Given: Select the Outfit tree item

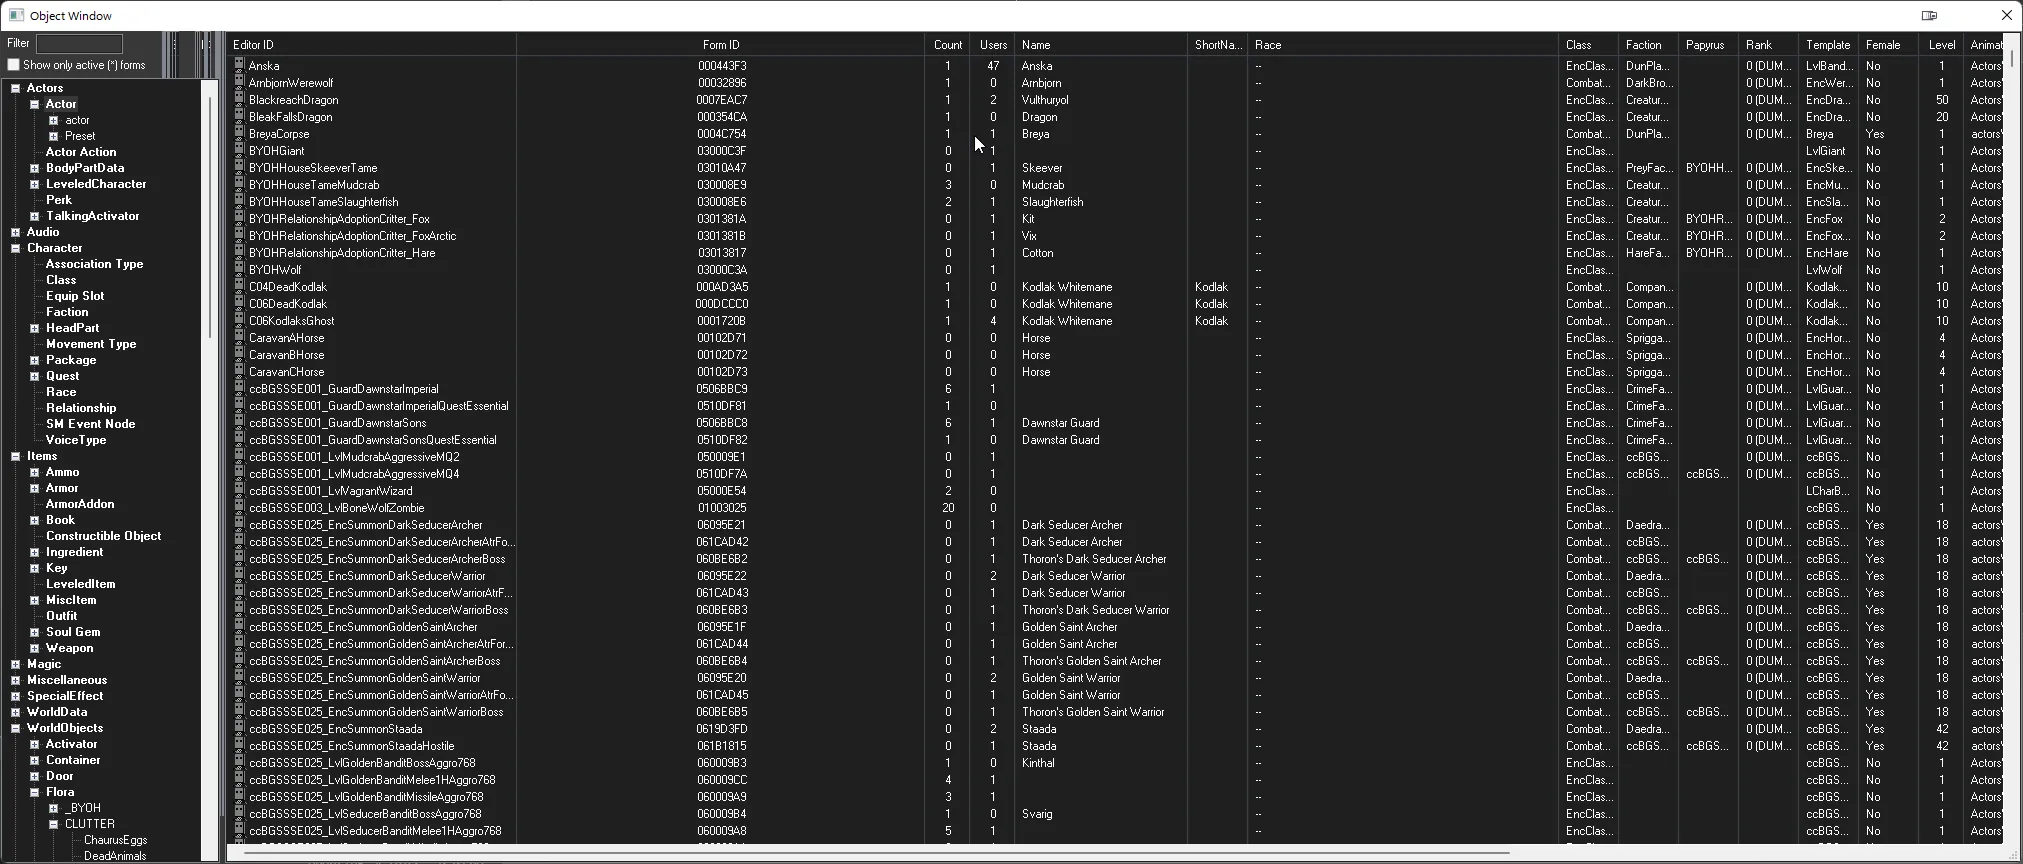Looking at the screenshot, I should [x=61, y=616].
